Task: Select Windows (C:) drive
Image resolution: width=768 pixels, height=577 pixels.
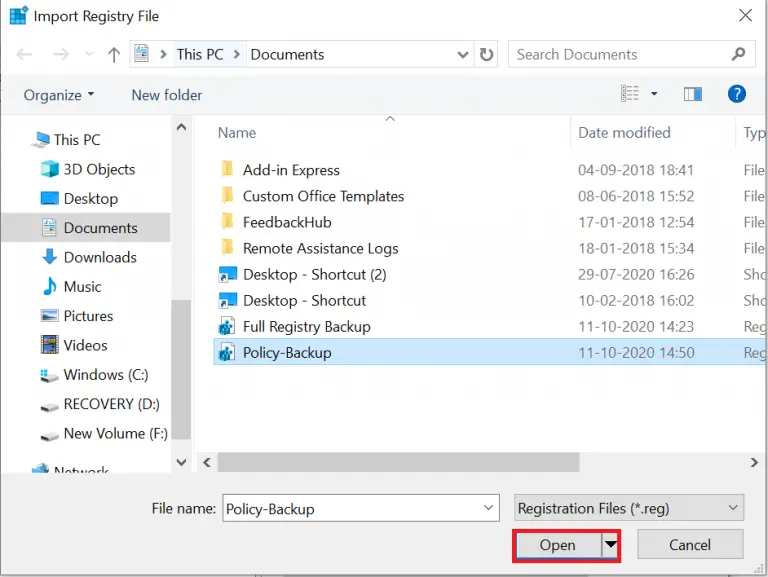Action: click(94, 375)
